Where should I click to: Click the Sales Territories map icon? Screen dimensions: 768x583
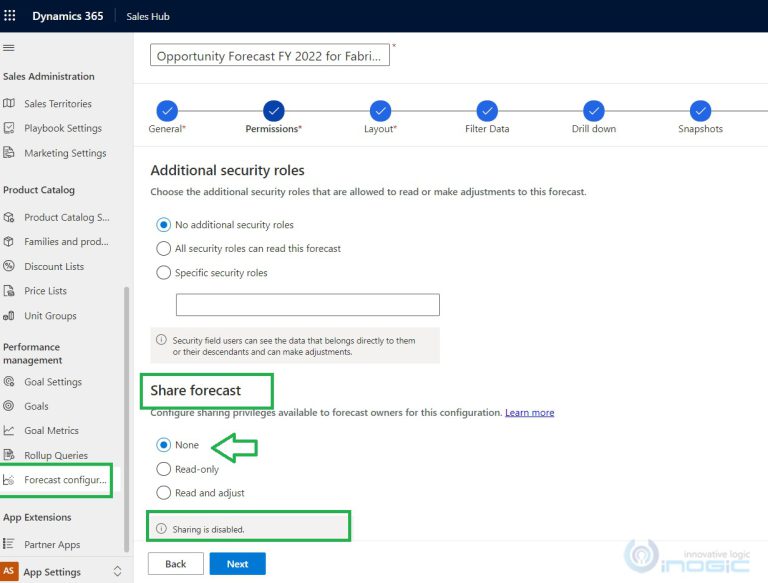pyautogui.click(x=9, y=103)
